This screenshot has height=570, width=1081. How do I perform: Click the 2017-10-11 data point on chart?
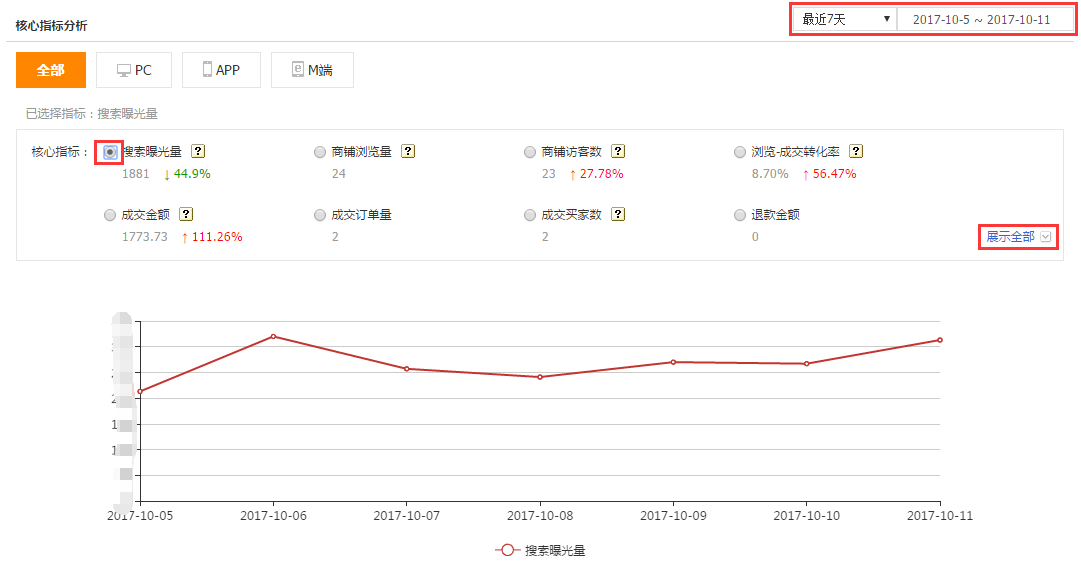pos(940,340)
